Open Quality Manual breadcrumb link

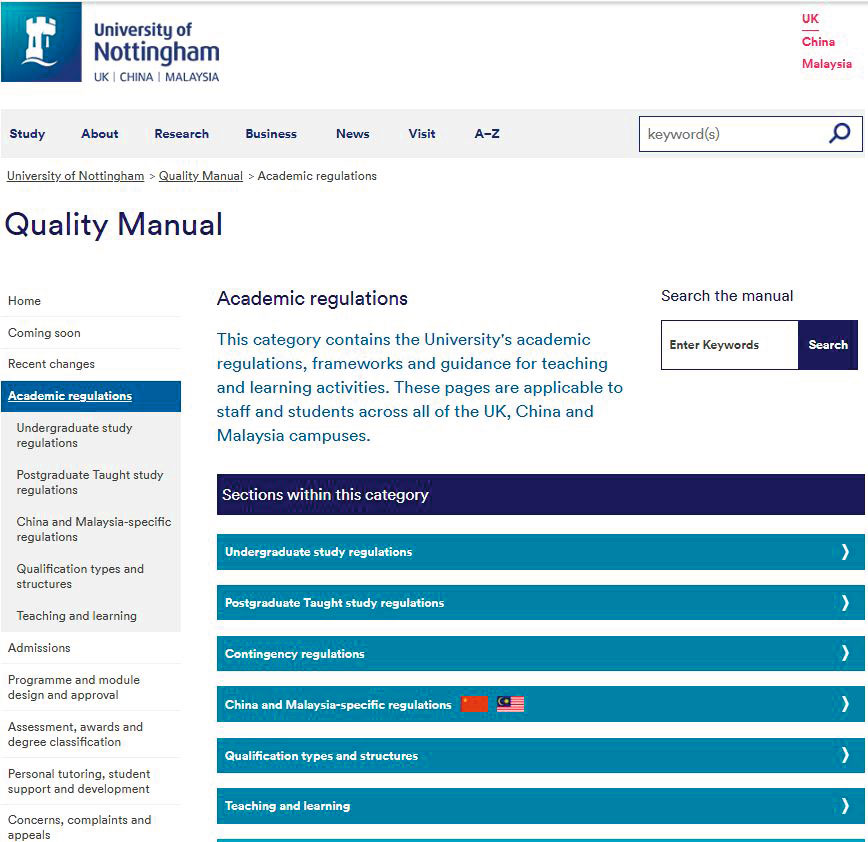201,176
